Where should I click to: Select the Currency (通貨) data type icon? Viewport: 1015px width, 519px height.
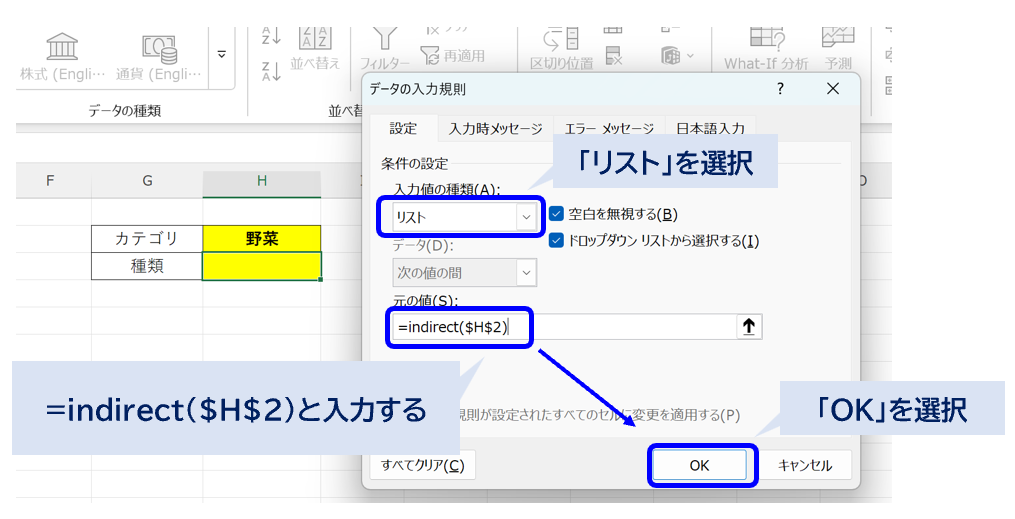click(x=159, y=49)
